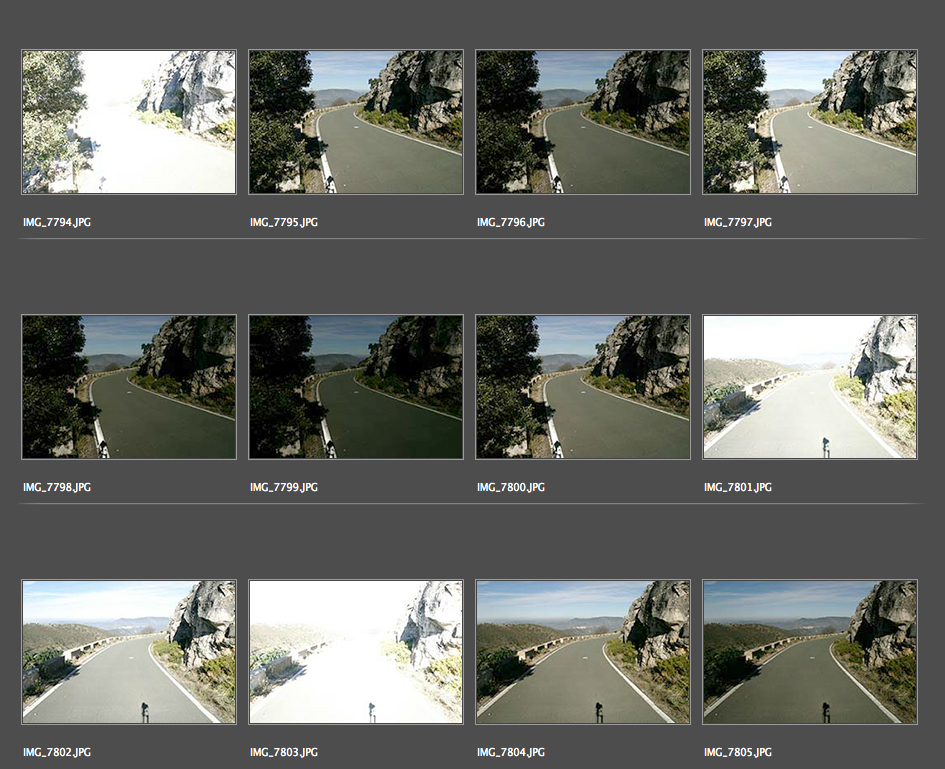Image resolution: width=945 pixels, height=769 pixels.
Task: Click the IMG_7803.JPG filename label
Action: point(284,752)
